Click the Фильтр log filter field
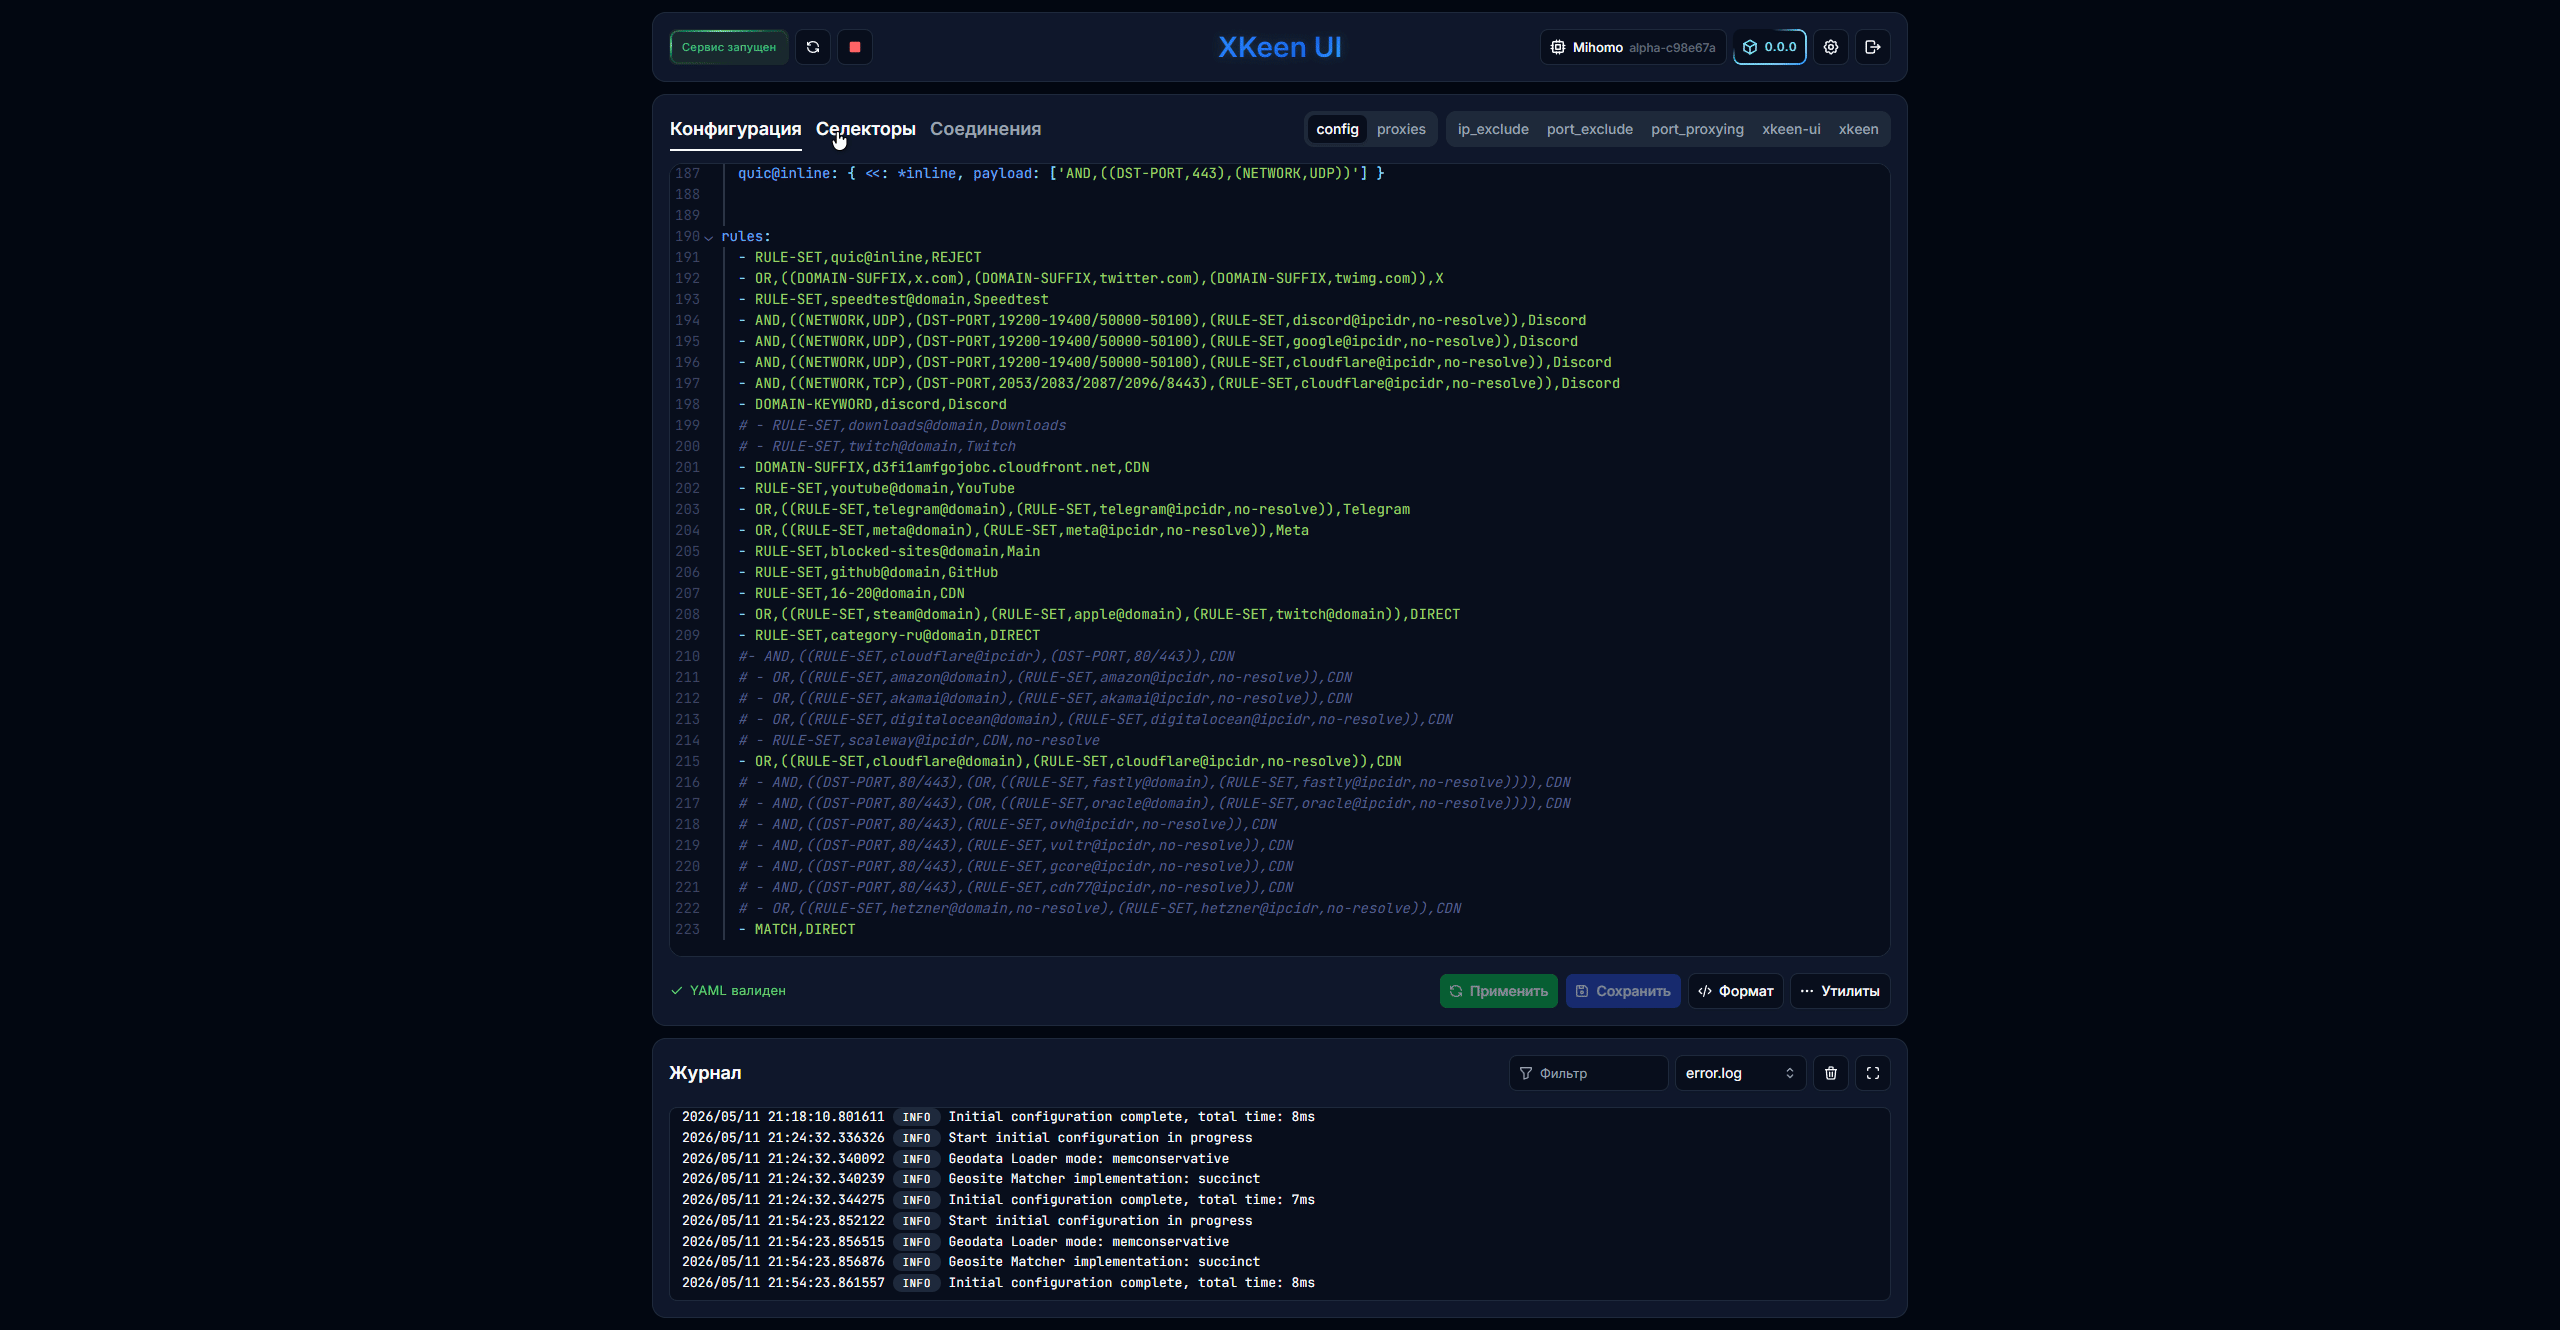The height and width of the screenshot is (1330, 2560). point(1588,1073)
